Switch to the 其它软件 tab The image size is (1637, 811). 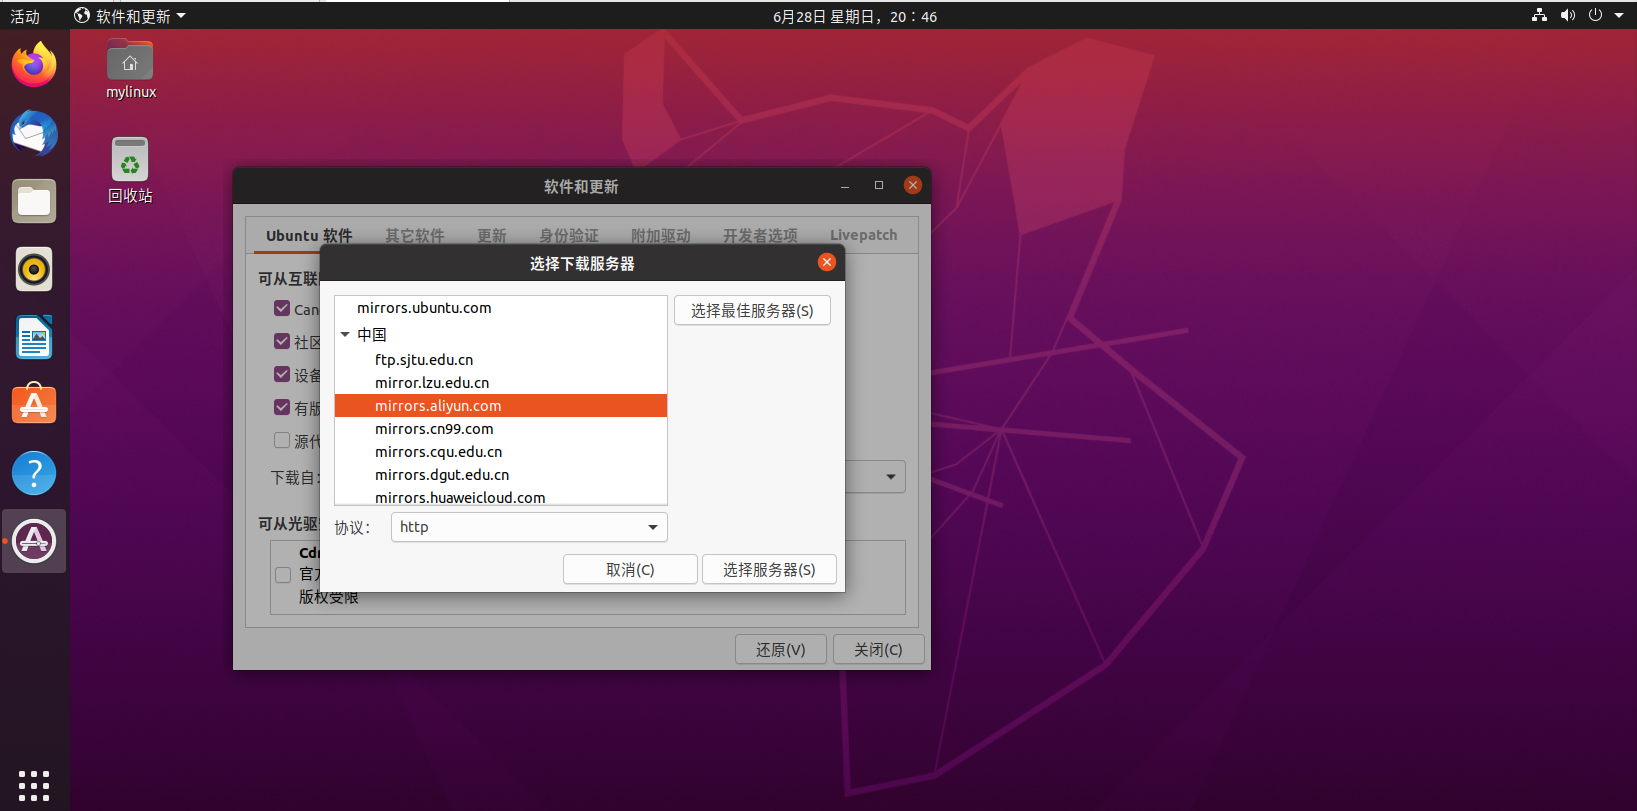tap(415, 236)
